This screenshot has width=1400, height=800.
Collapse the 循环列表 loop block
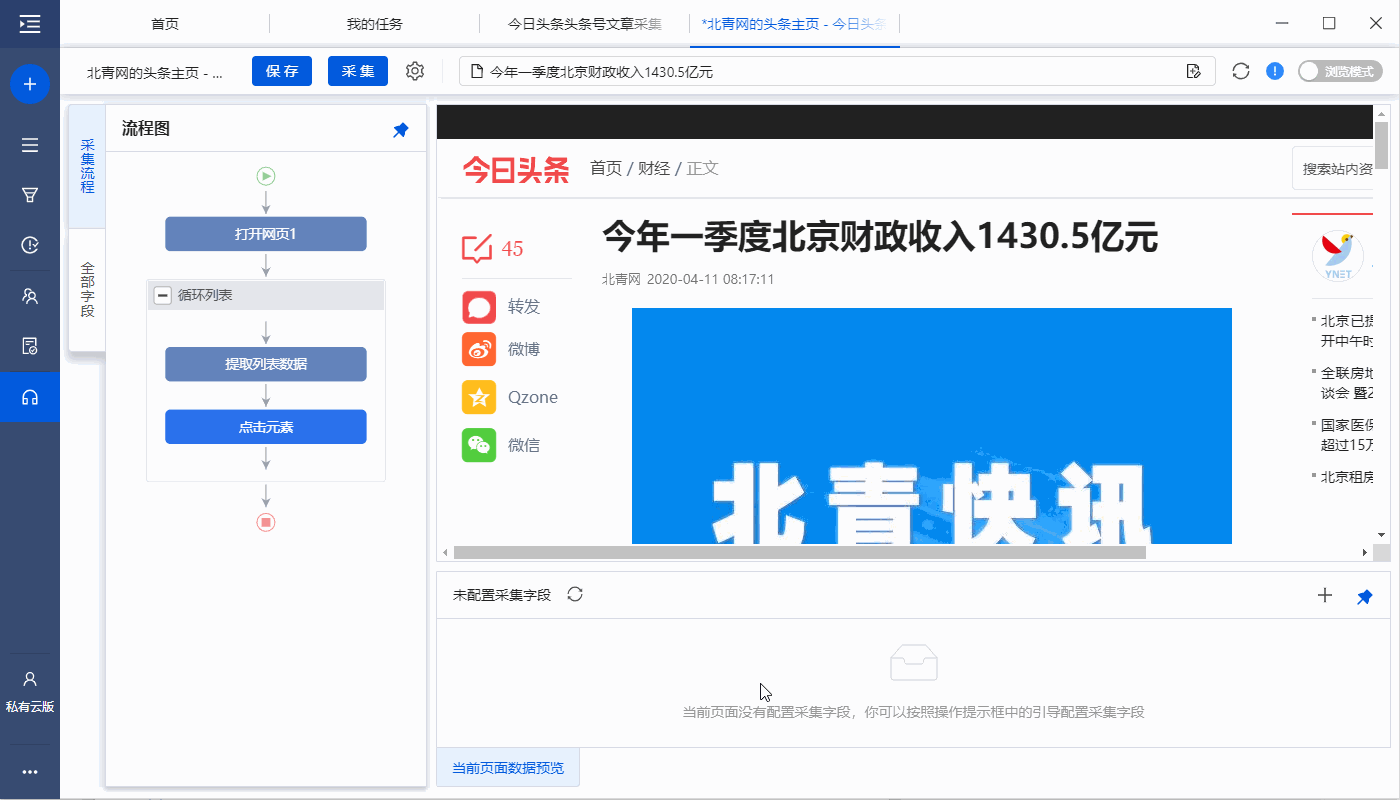[162, 295]
